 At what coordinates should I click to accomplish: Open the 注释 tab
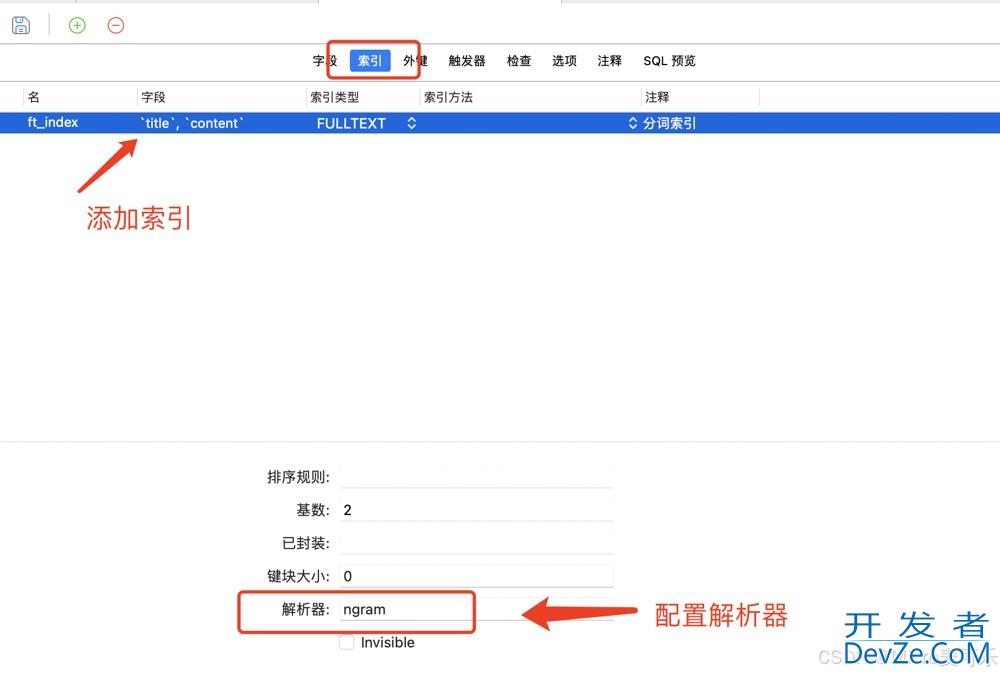pyautogui.click(x=609, y=61)
